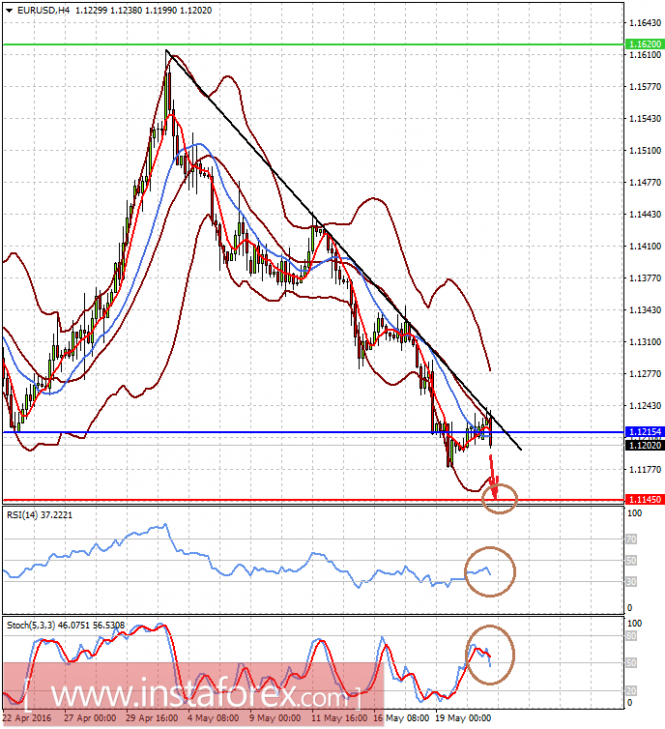
Task: Click the black 1.12020 current price tag
Action: [644, 445]
